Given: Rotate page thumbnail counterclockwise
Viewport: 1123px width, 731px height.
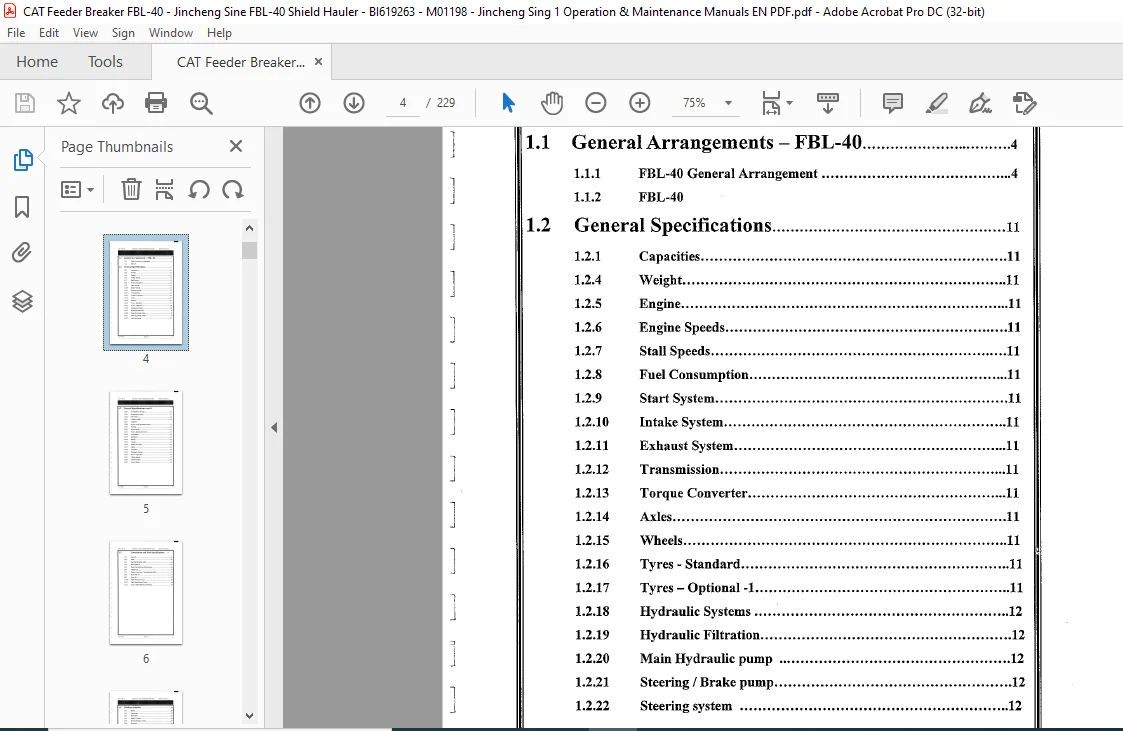Looking at the screenshot, I should (199, 190).
